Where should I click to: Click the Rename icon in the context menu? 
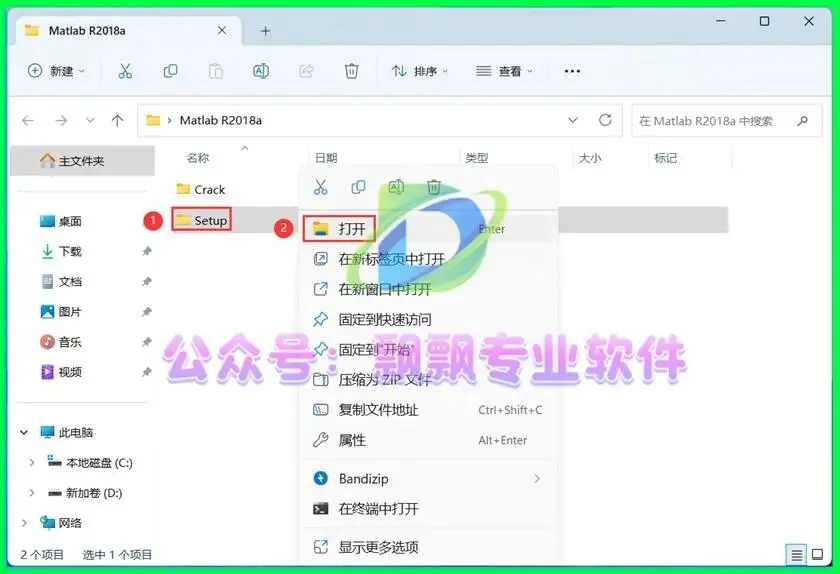click(396, 187)
